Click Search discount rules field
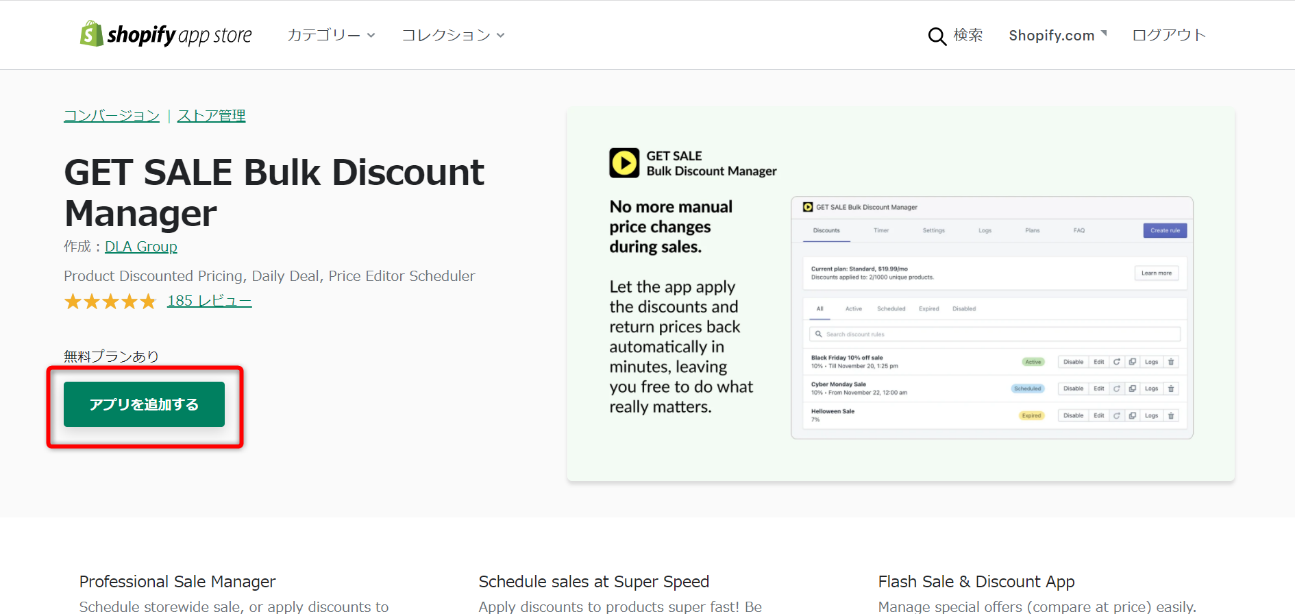Viewport: 1295px width, 614px height. pos(995,334)
